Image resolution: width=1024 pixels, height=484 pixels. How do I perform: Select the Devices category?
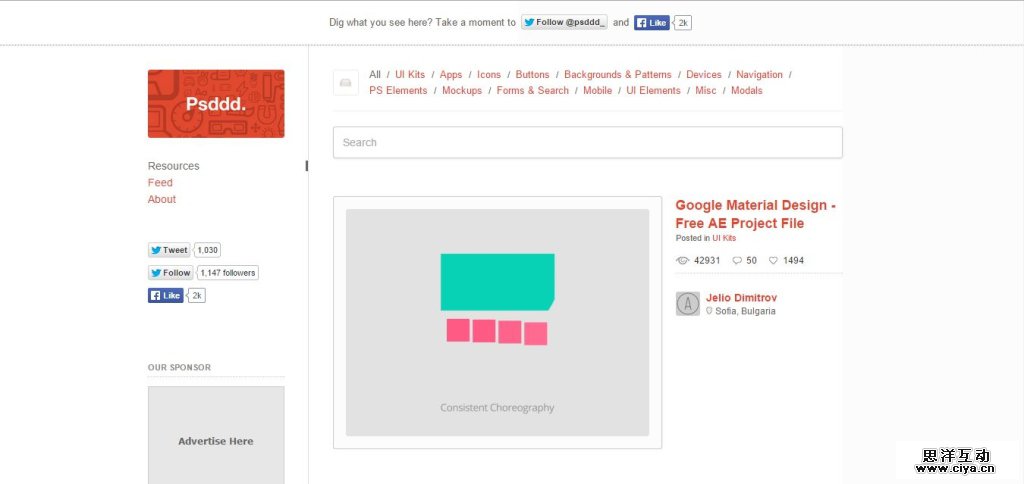[x=704, y=74]
